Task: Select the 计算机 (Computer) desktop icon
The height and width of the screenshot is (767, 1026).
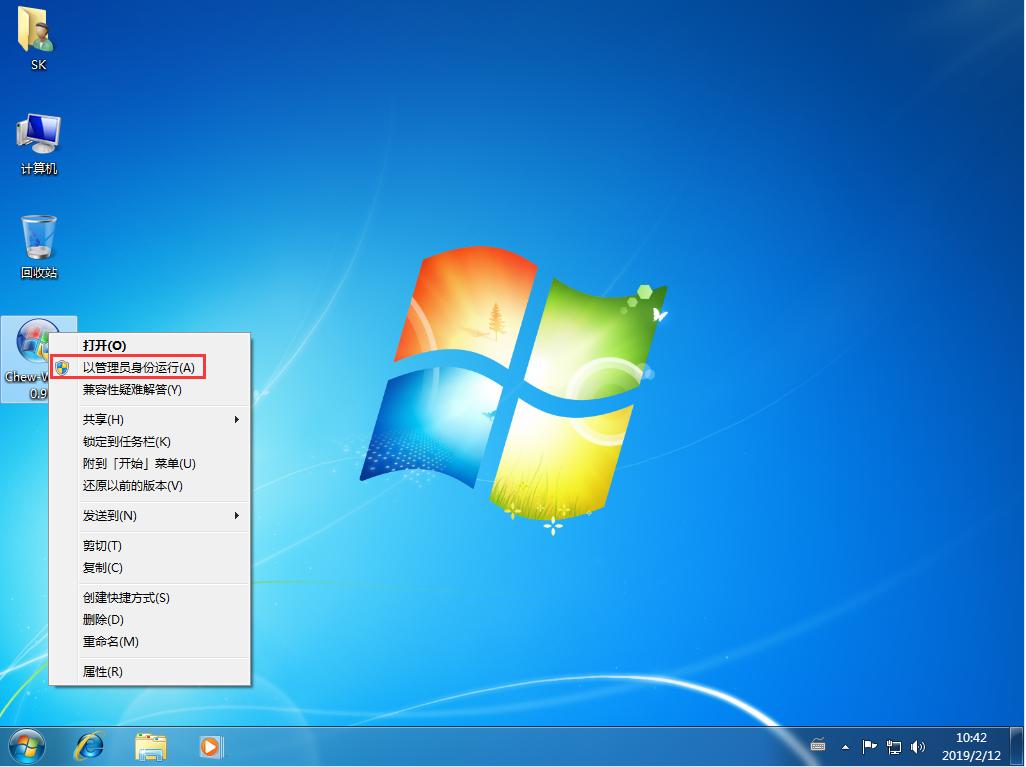Action: (x=38, y=135)
